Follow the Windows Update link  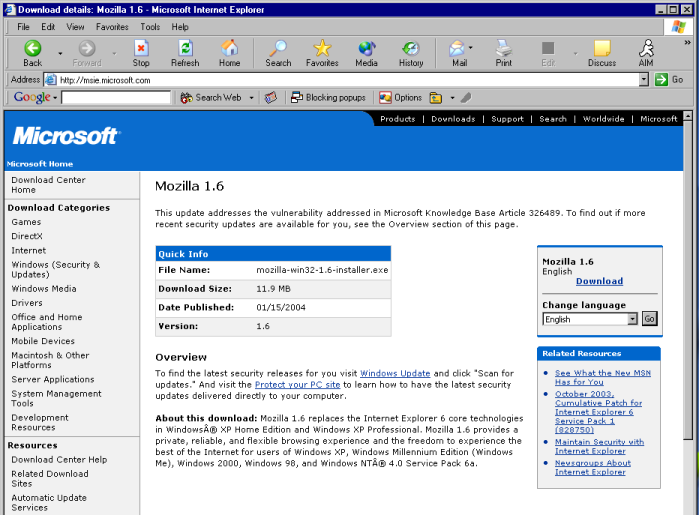coord(395,373)
